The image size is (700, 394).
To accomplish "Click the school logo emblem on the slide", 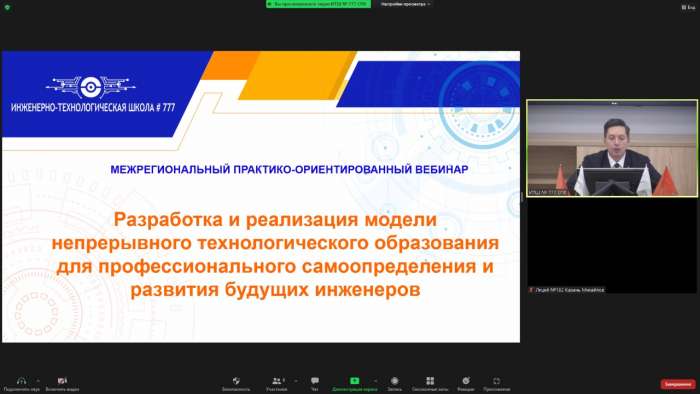I will pyautogui.click(x=91, y=87).
